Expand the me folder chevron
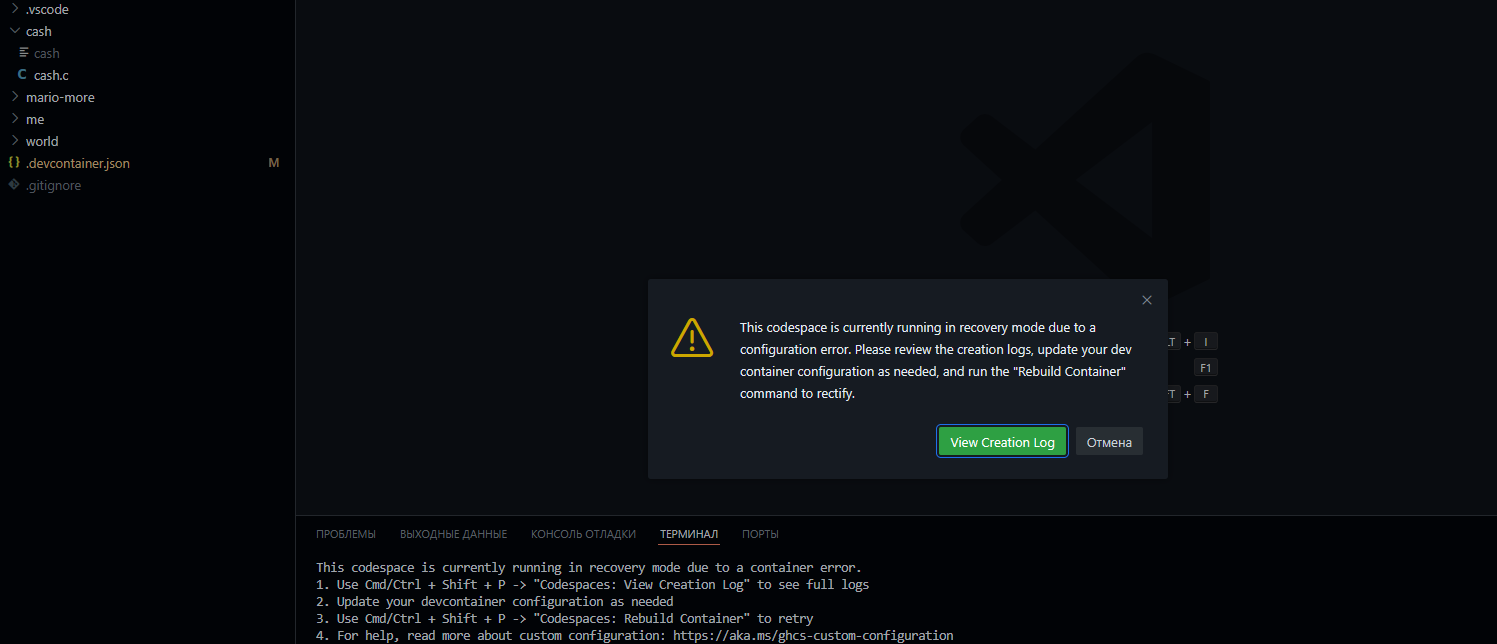The image size is (1497, 644). coord(14,119)
